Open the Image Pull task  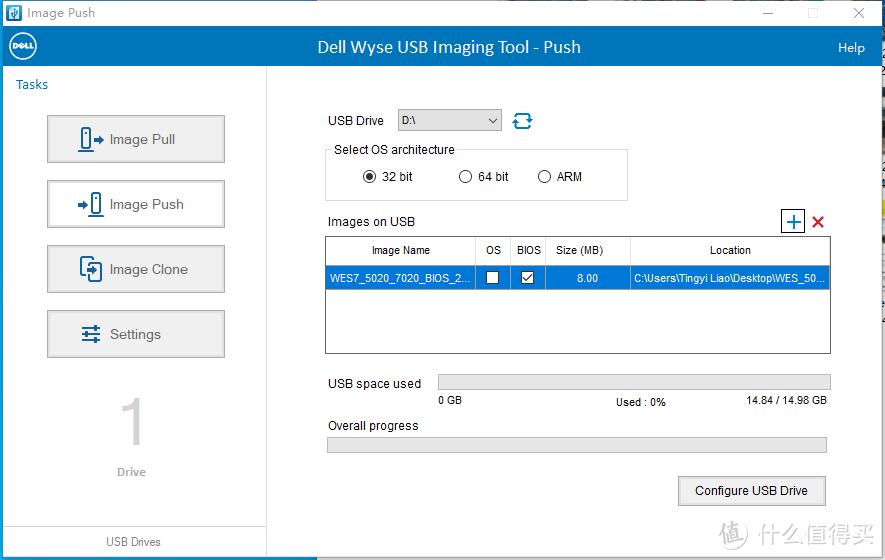tap(136, 139)
